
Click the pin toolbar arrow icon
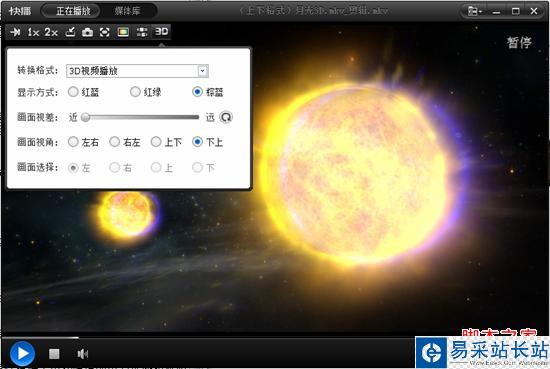coord(15,32)
